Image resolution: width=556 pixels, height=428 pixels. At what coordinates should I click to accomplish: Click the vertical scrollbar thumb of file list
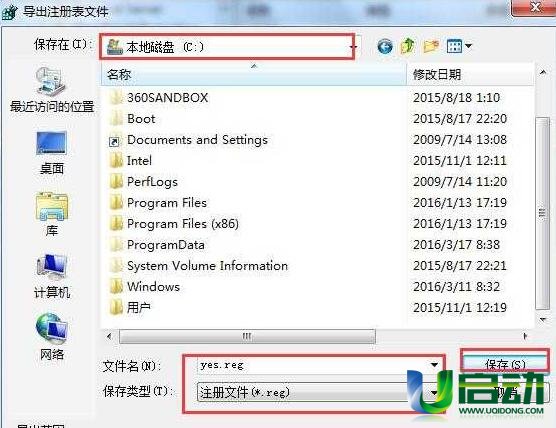[542, 213]
